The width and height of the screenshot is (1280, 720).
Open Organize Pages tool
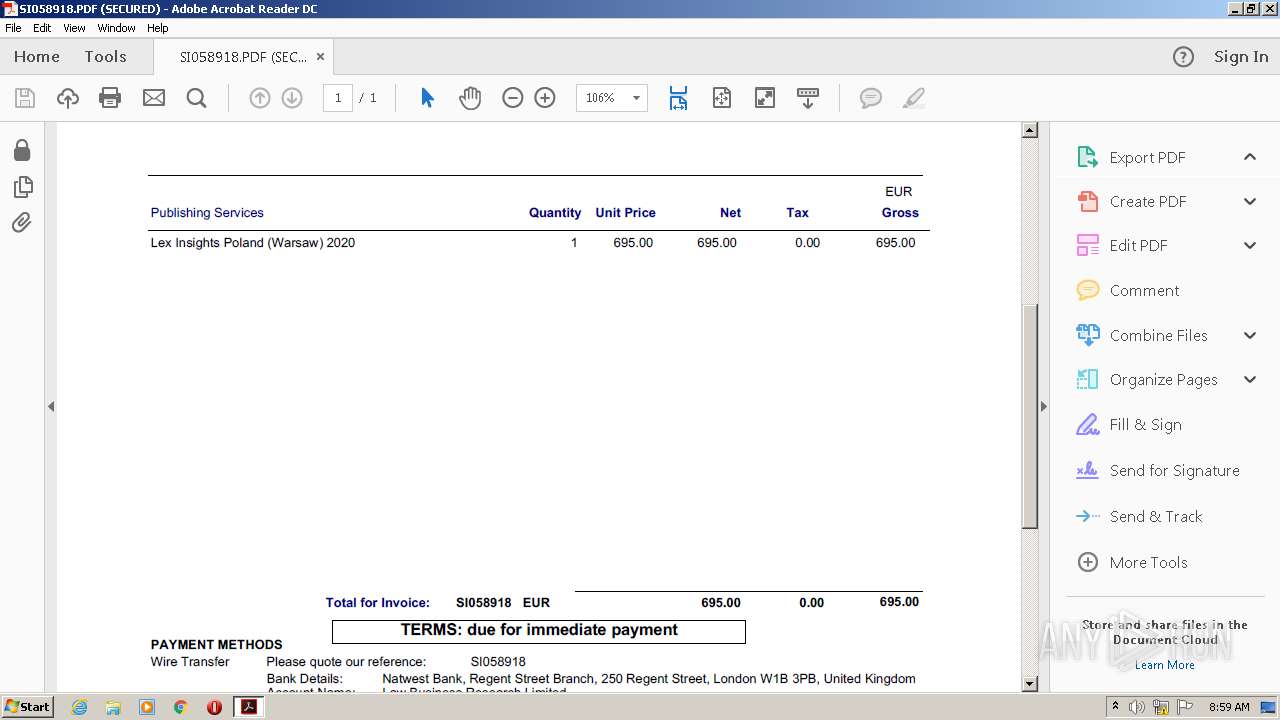pos(1146,379)
